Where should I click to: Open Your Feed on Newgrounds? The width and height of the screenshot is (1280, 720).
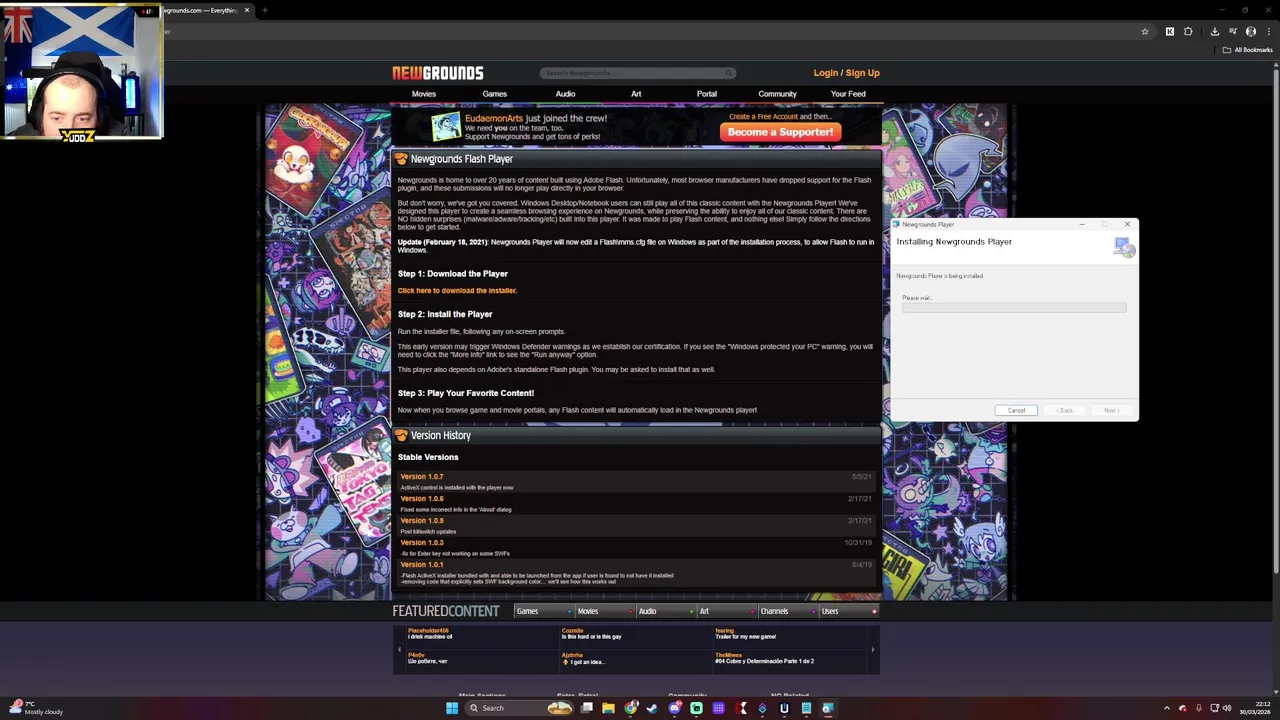(848, 94)
